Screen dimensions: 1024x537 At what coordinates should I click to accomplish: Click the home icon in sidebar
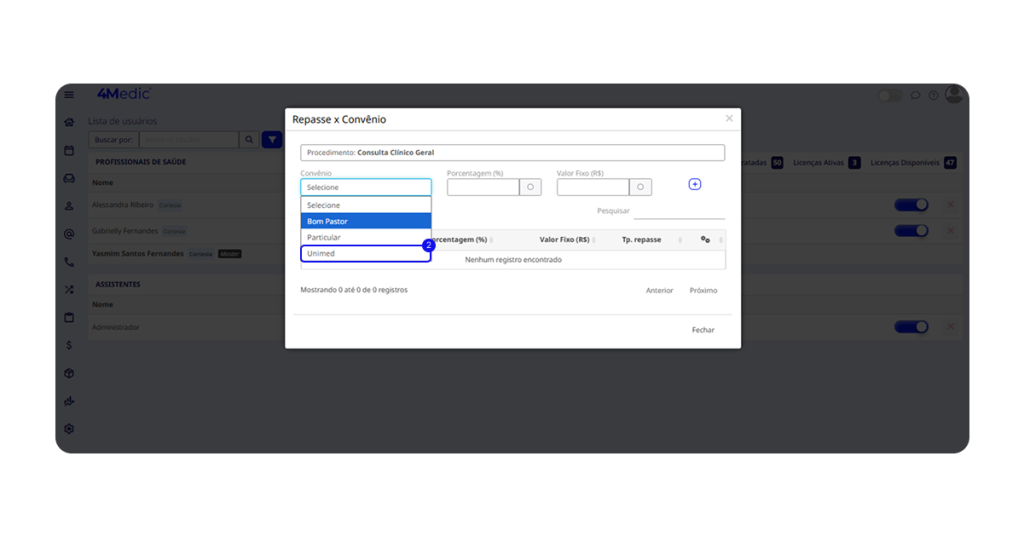tap(69, 122)
